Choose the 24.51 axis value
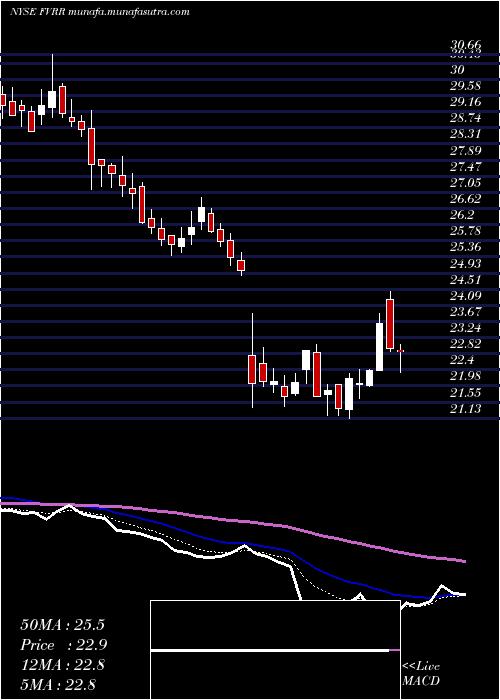This screenshot has width=500, height=700. [x=466, y=279]
